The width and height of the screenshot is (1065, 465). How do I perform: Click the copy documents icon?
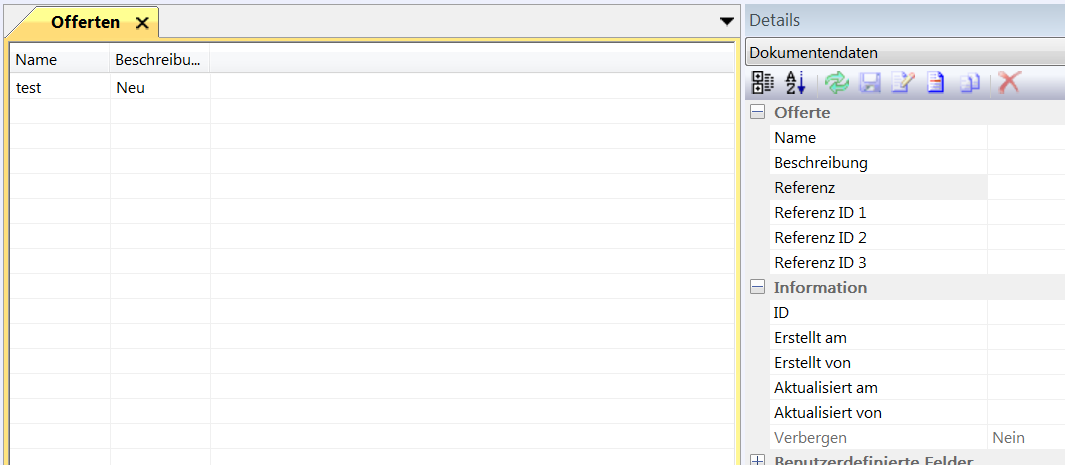[969, 84]
